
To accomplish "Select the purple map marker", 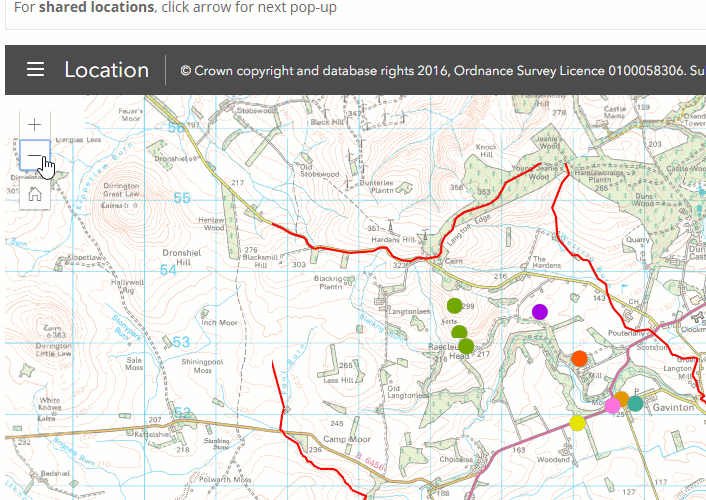I will coord(539,312).
